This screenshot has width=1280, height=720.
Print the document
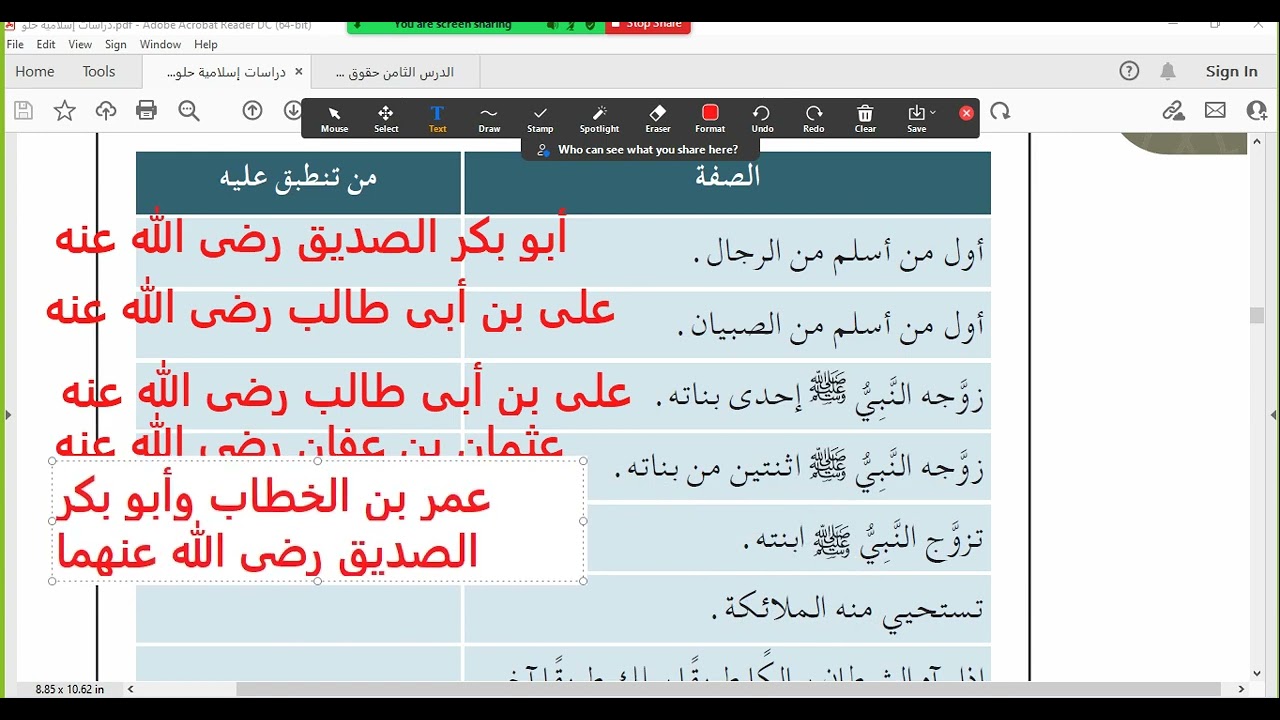tap(147, 111)
